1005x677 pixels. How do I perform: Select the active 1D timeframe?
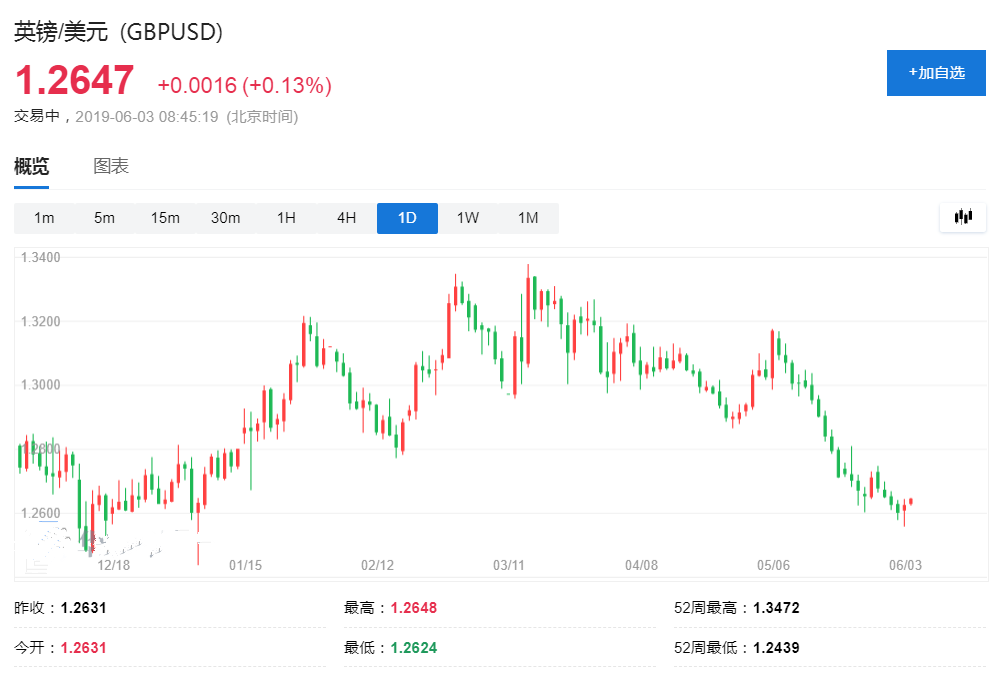tap(407, 218)
